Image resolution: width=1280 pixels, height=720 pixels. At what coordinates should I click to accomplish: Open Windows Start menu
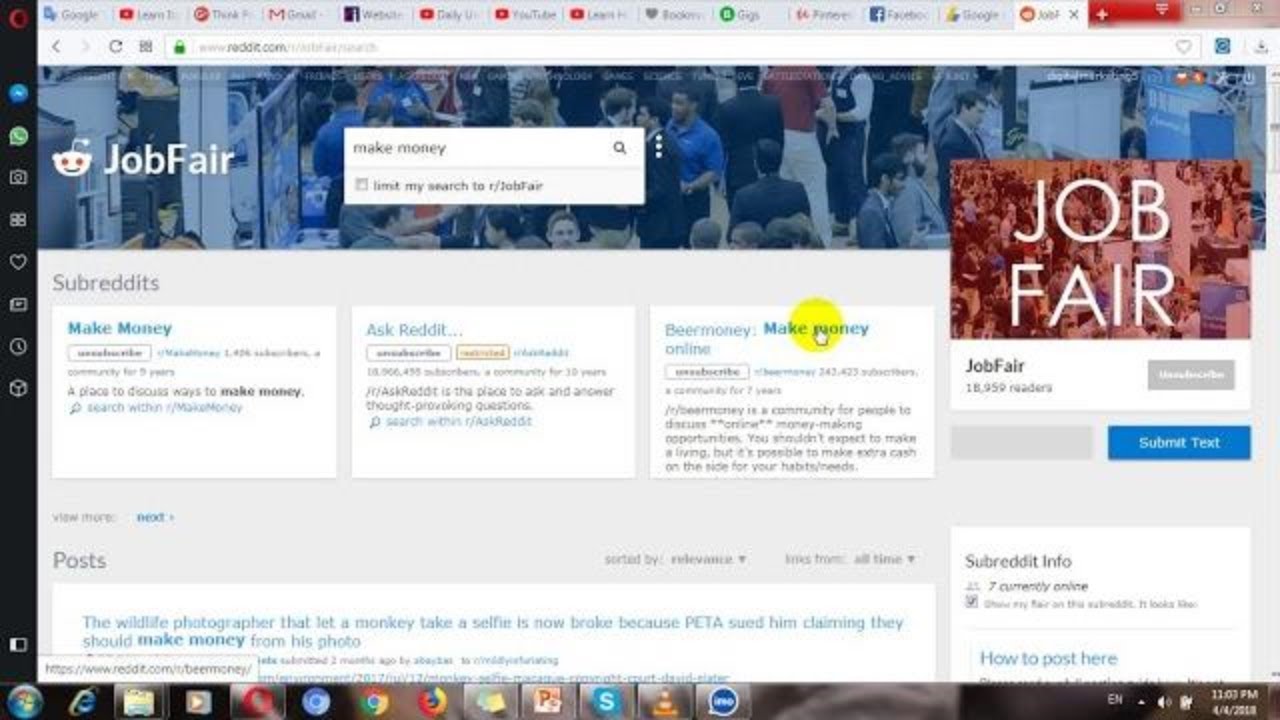pos(23,702)
